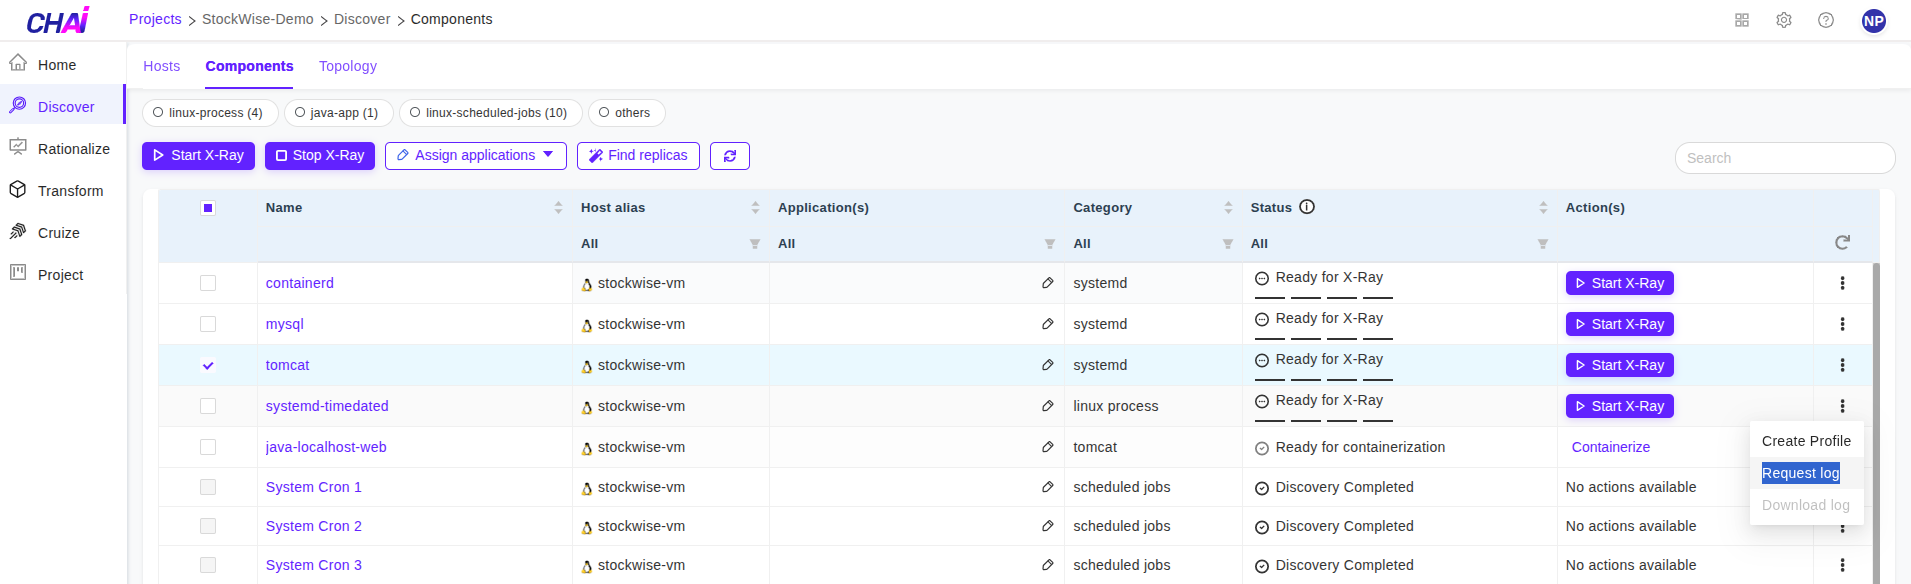Click the CHAI logo

(58, 20)
